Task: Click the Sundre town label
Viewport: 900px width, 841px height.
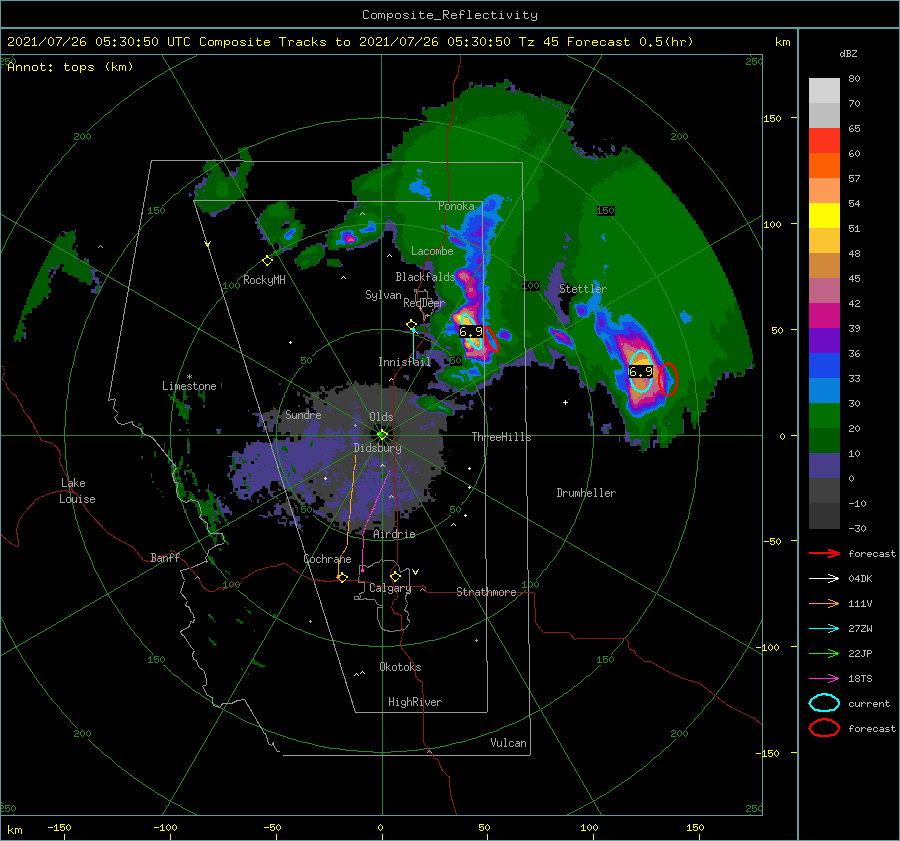Action: [303, 414]
